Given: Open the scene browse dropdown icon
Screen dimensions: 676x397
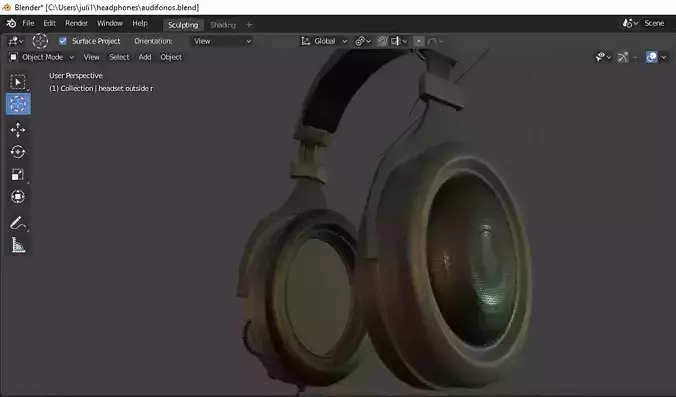Looking at the screenshot, I should point(630,23).
